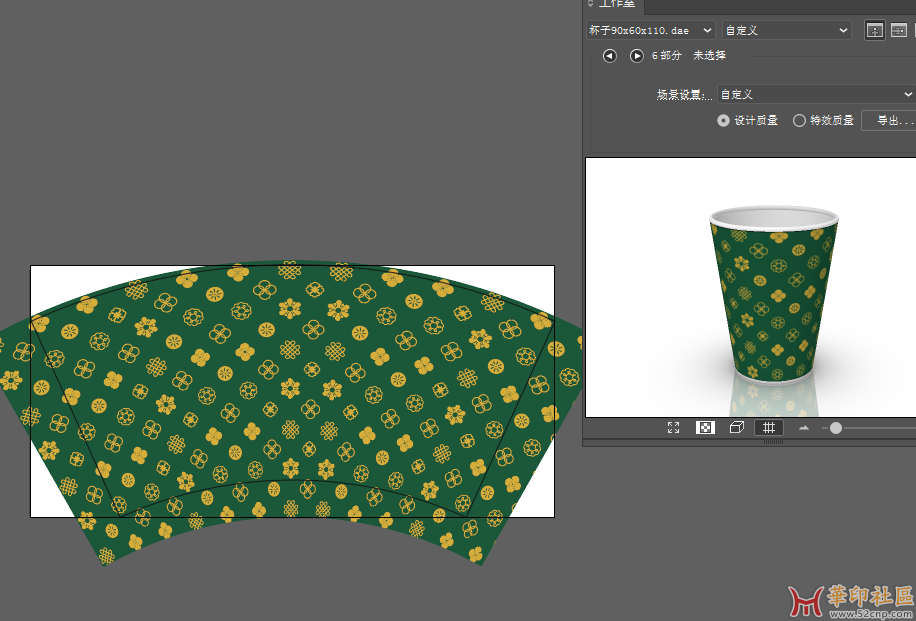Click the fit-to-view expand icon below preview
Image resolution: width=916 pixels, height=621 pixels.
point(674,427)
